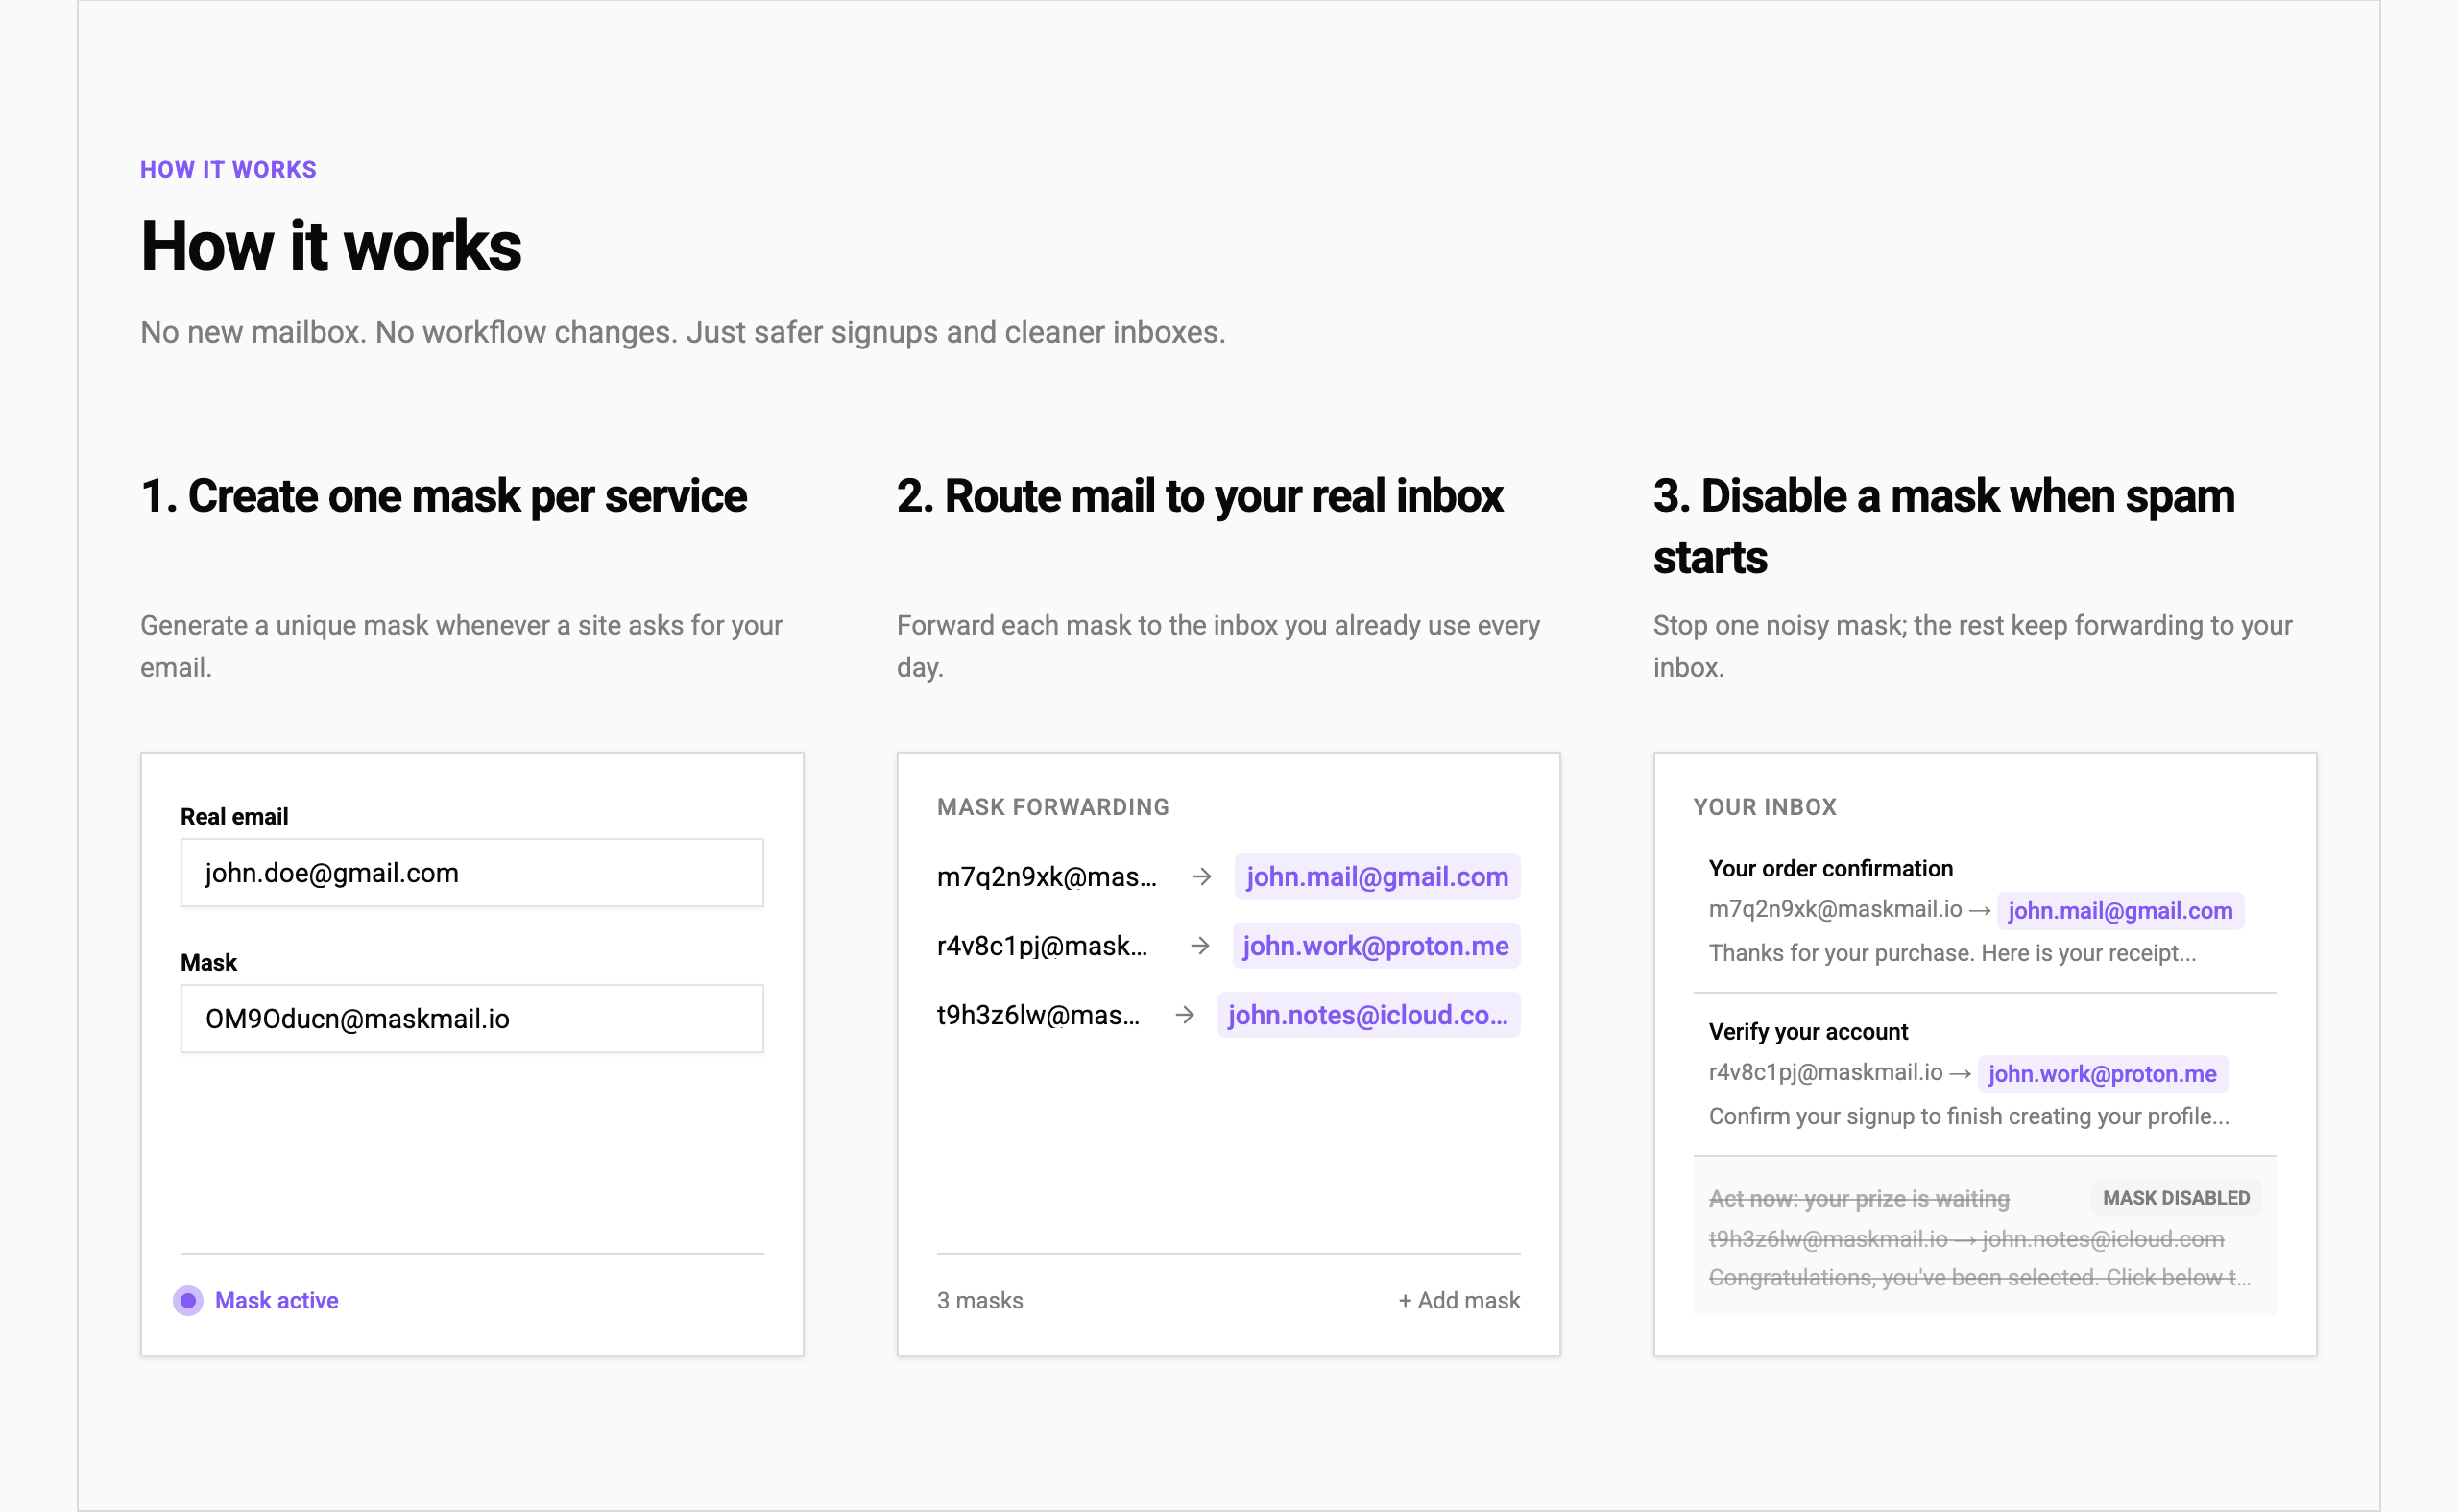The height and width of the screenshot is (1512, 2458).
Task: Click the arrow after the r4v8c1pj mask
Action: (1200, 946)
